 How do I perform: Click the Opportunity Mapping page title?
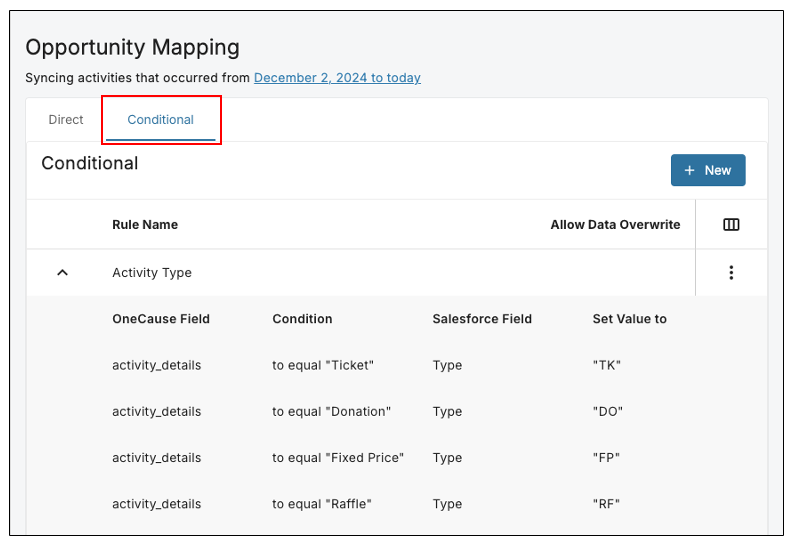coord(133,48)
